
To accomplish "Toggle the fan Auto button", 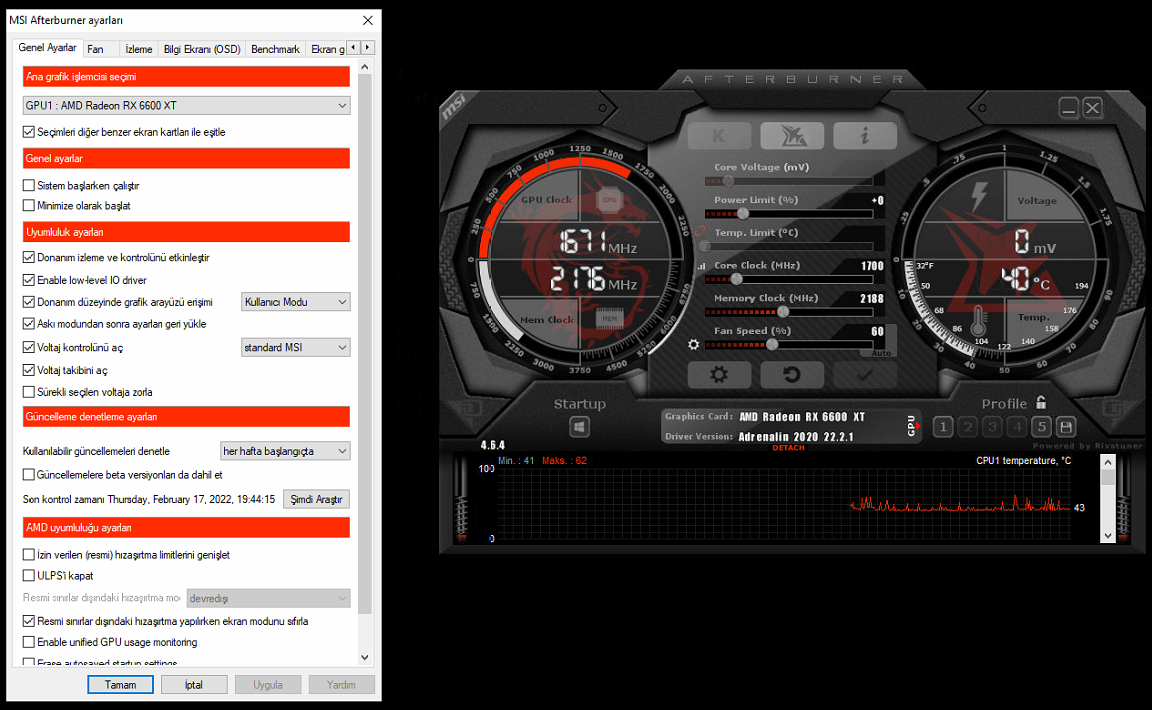I will point(882,353).
